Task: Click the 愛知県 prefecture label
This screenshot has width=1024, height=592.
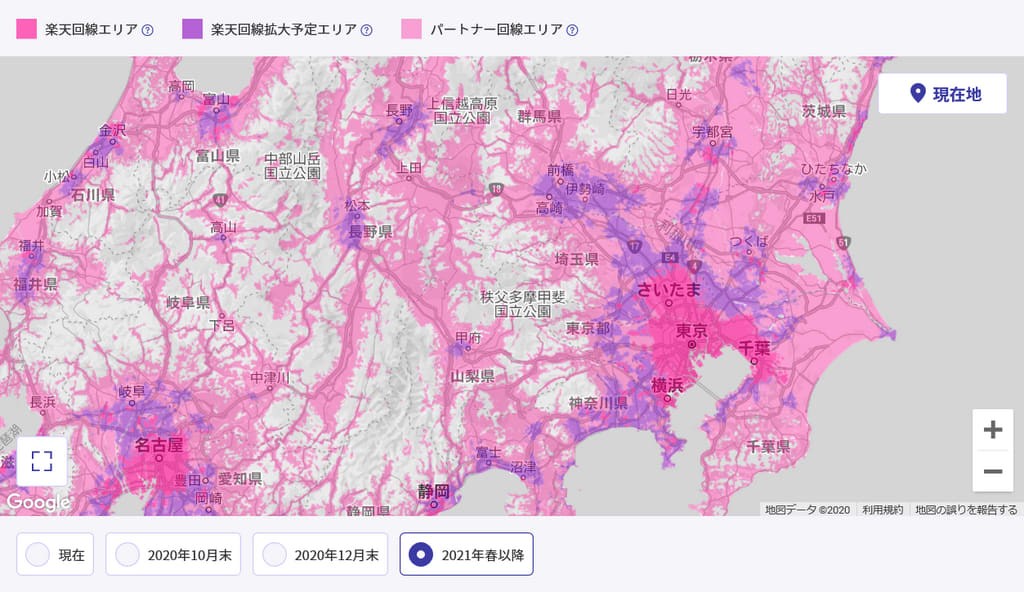Action: [240, 478]
